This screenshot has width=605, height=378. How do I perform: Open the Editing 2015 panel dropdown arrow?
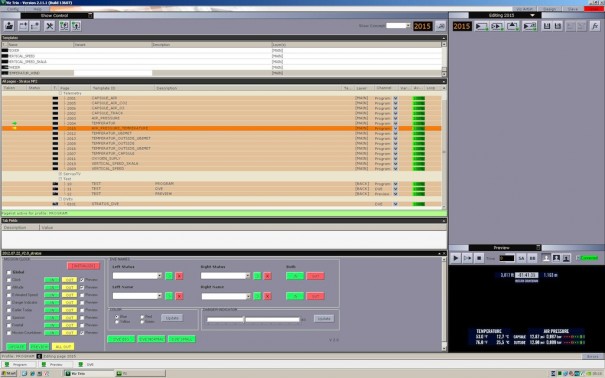tap(532, 15)
